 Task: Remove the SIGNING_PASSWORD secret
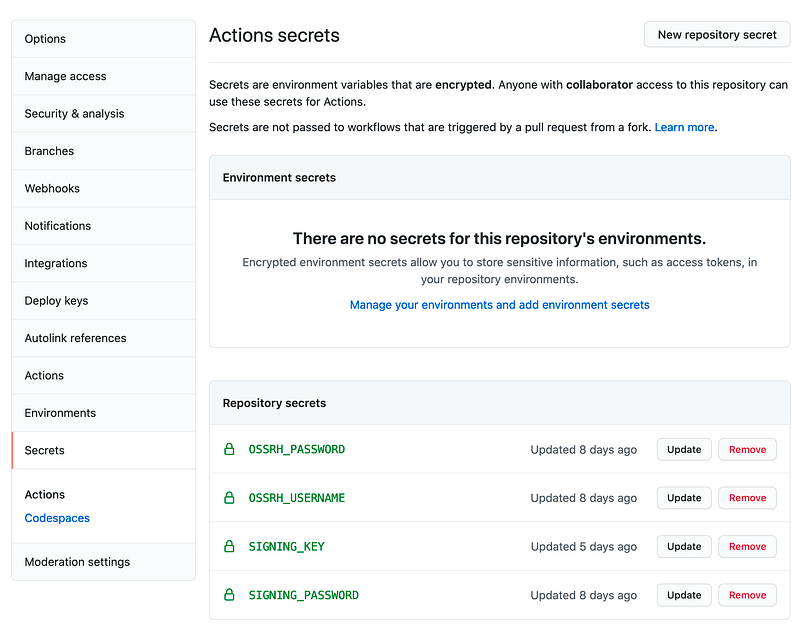pyautogui.click(x=747, y=595)
